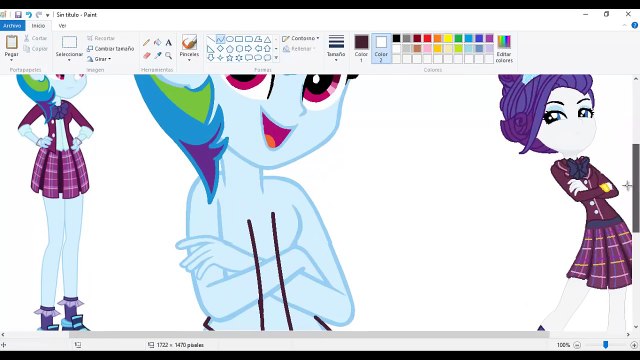This screenshot has width=640, height=360.
Task: Pick the purple color swatch
Action: [x=489, y=38]
